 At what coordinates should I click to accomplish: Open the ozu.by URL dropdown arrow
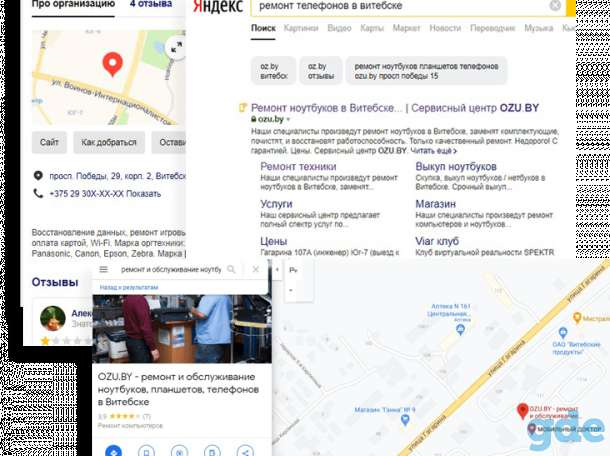coord(288,119)
